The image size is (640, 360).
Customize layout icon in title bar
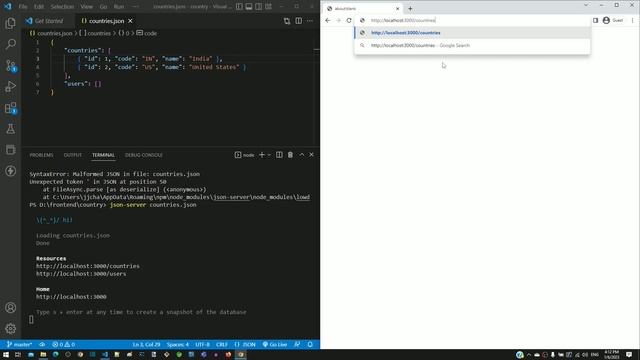pyautogui.click(x=268, y=7)
